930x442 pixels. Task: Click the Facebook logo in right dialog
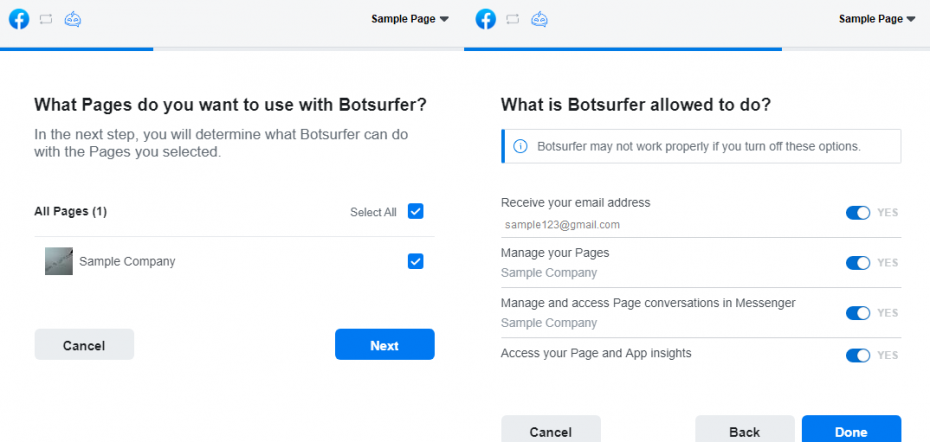486,19
